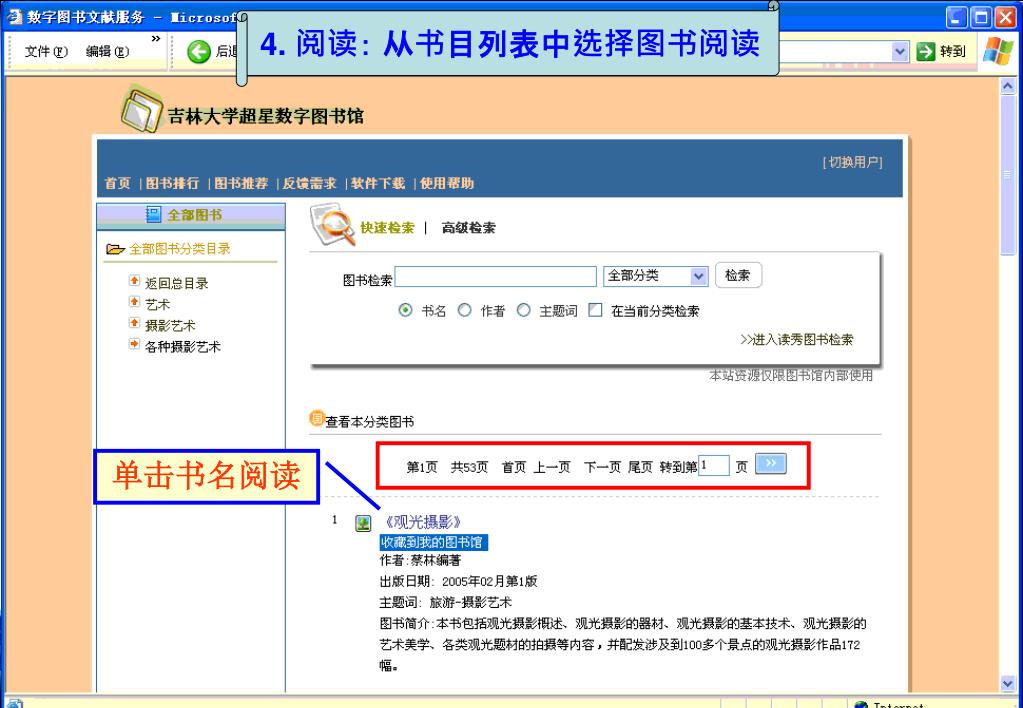The width and height of the screenshot is (1023, 708).
Task: Click the 下一页 pagination link
Action: coord(602,467)
